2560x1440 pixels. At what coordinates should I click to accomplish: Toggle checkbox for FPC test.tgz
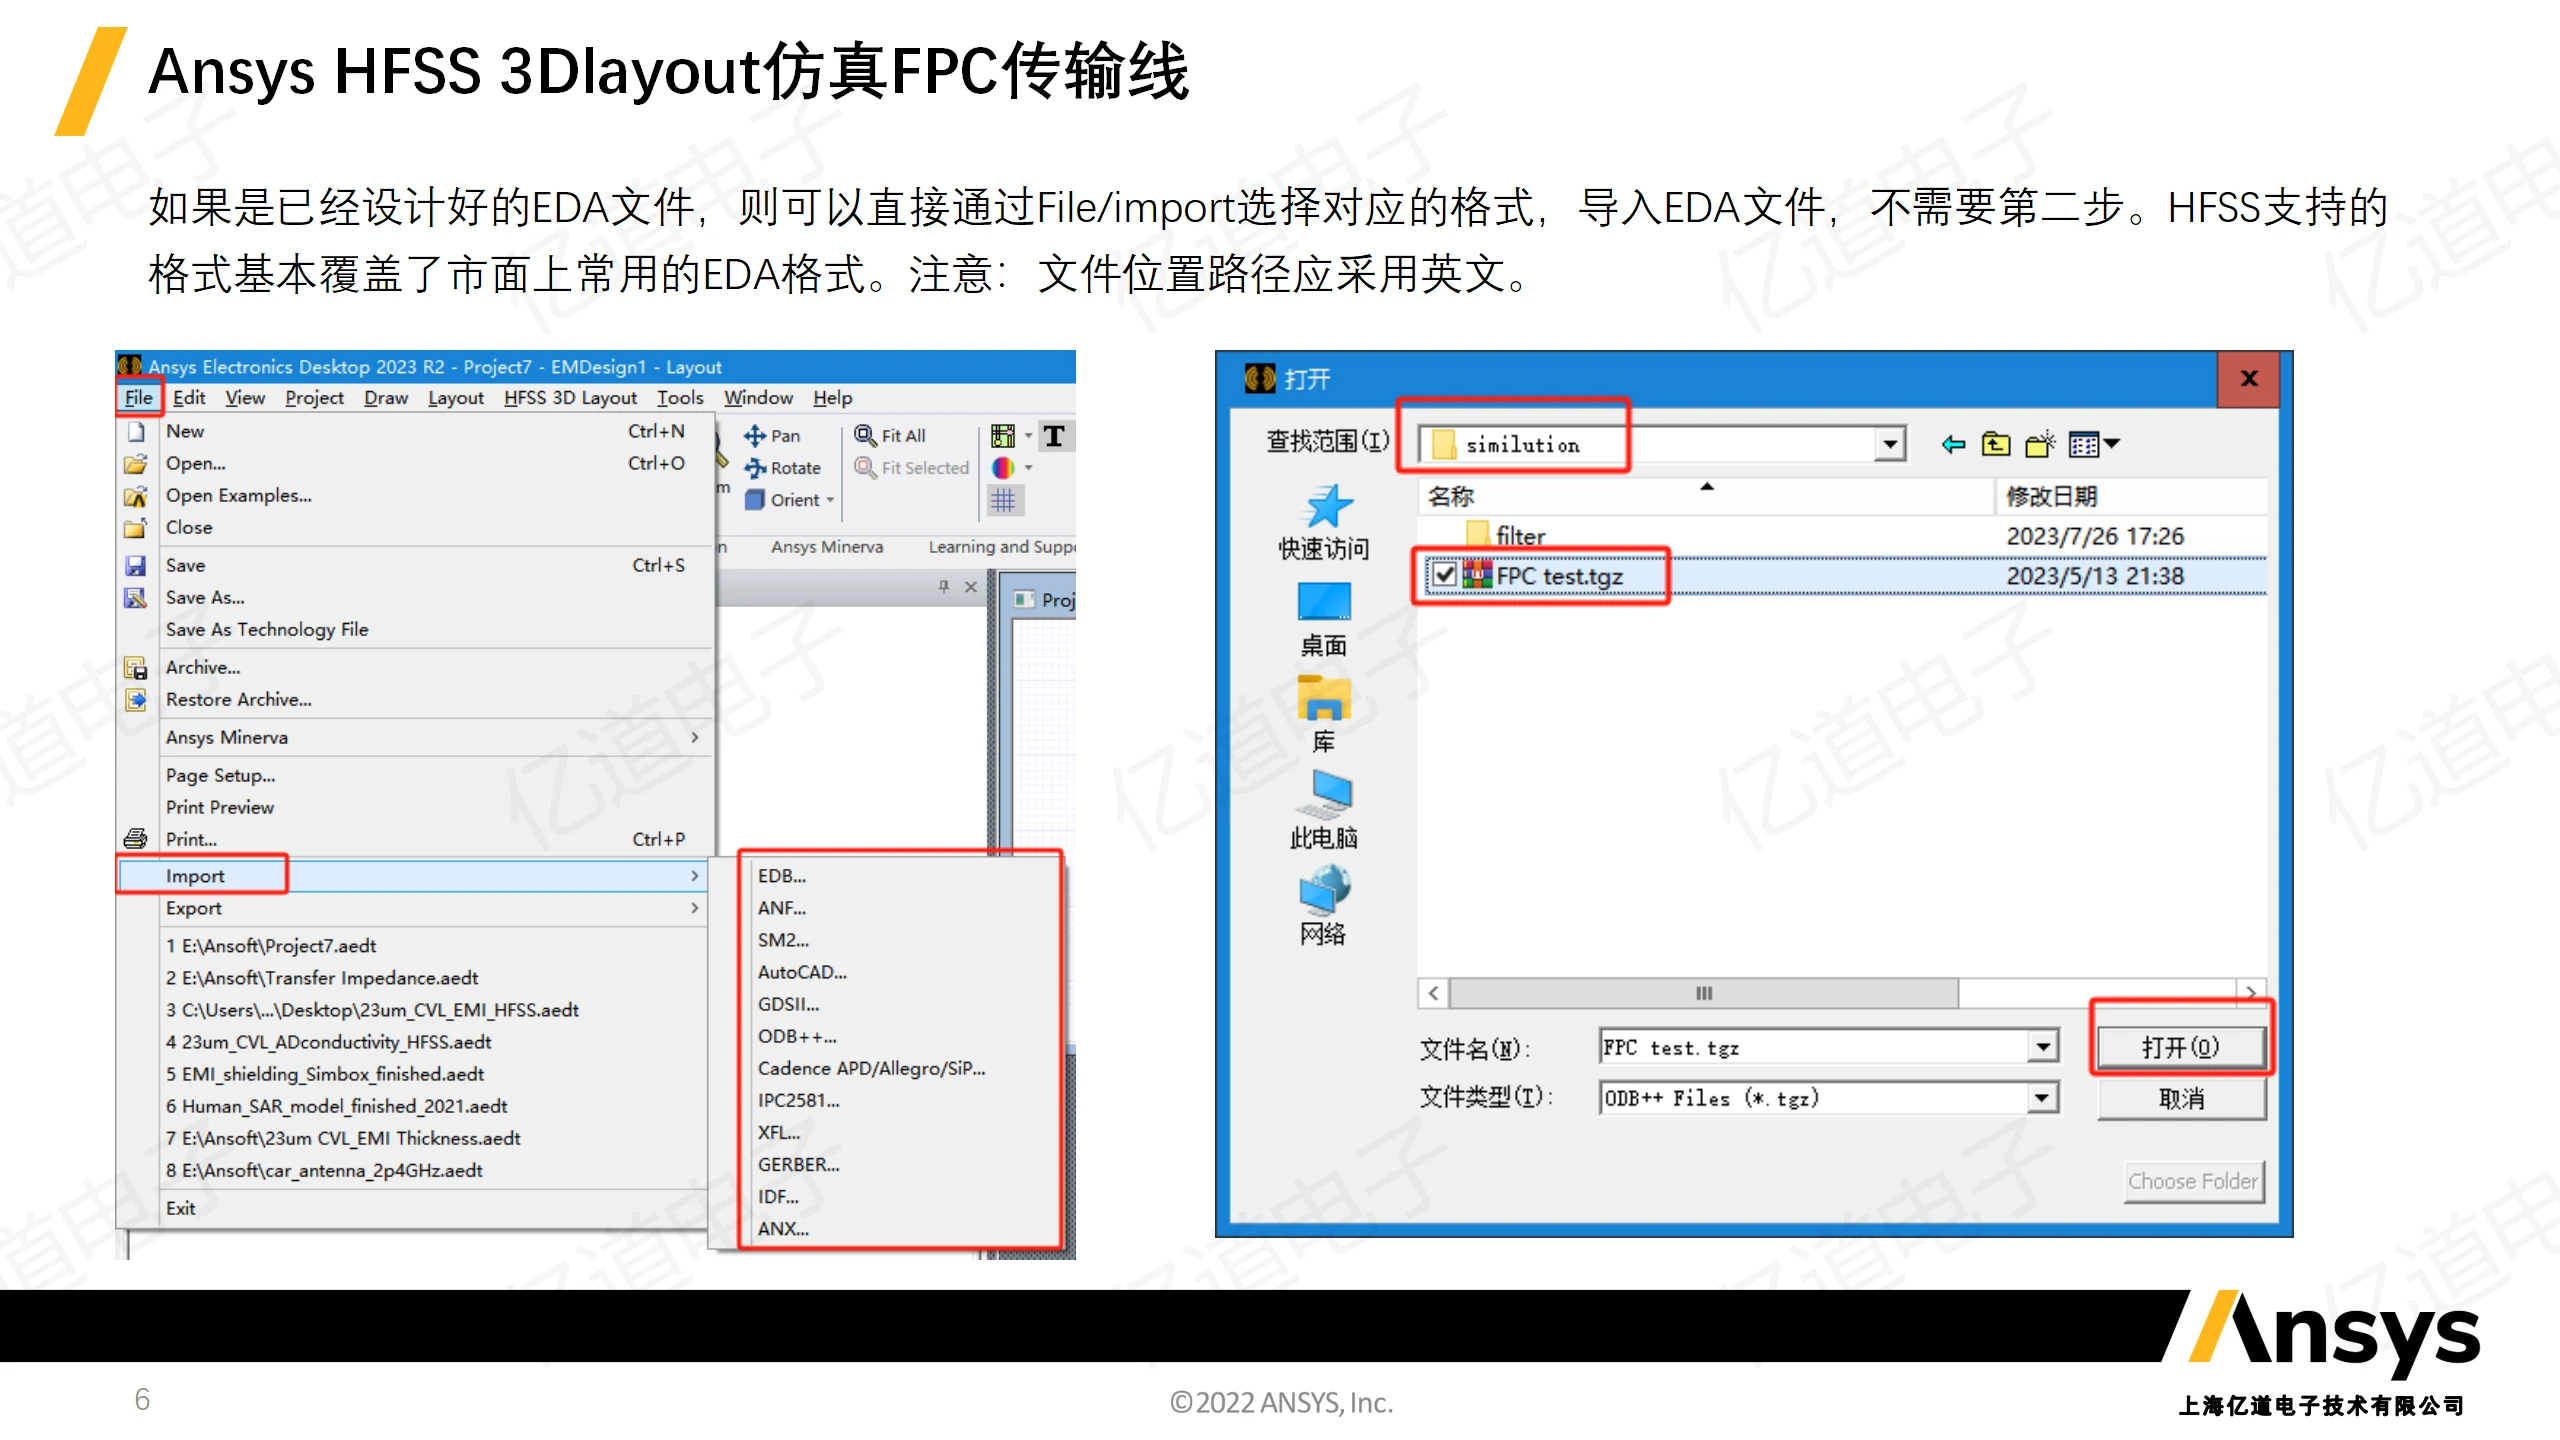(x=1444, y=575)
